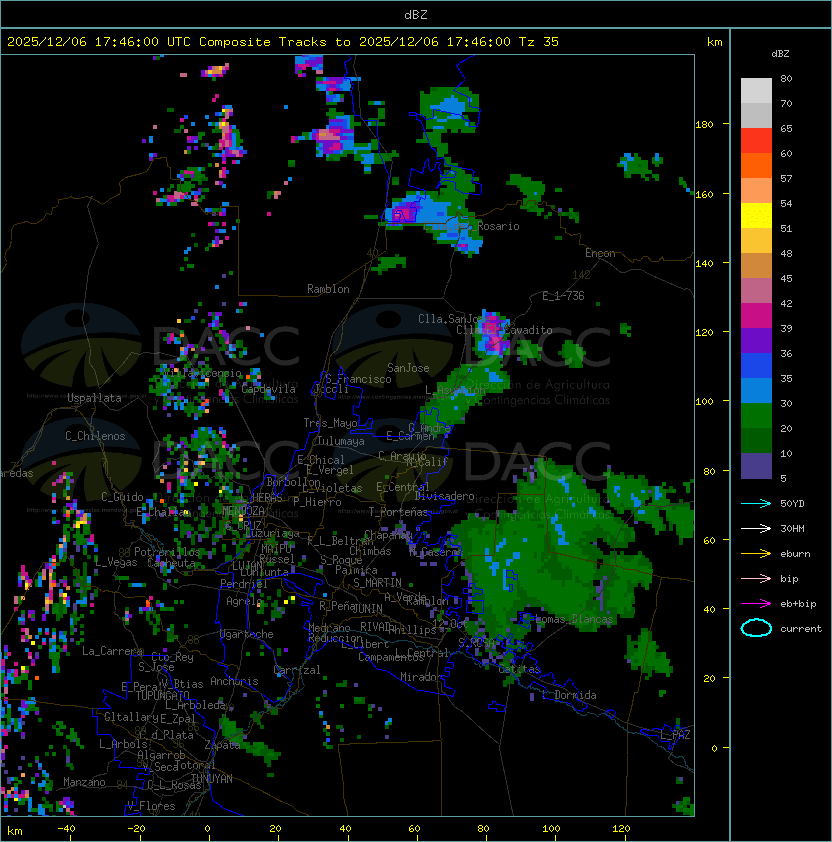
Task: Click the 'Encon' place label
Action: 600,253
